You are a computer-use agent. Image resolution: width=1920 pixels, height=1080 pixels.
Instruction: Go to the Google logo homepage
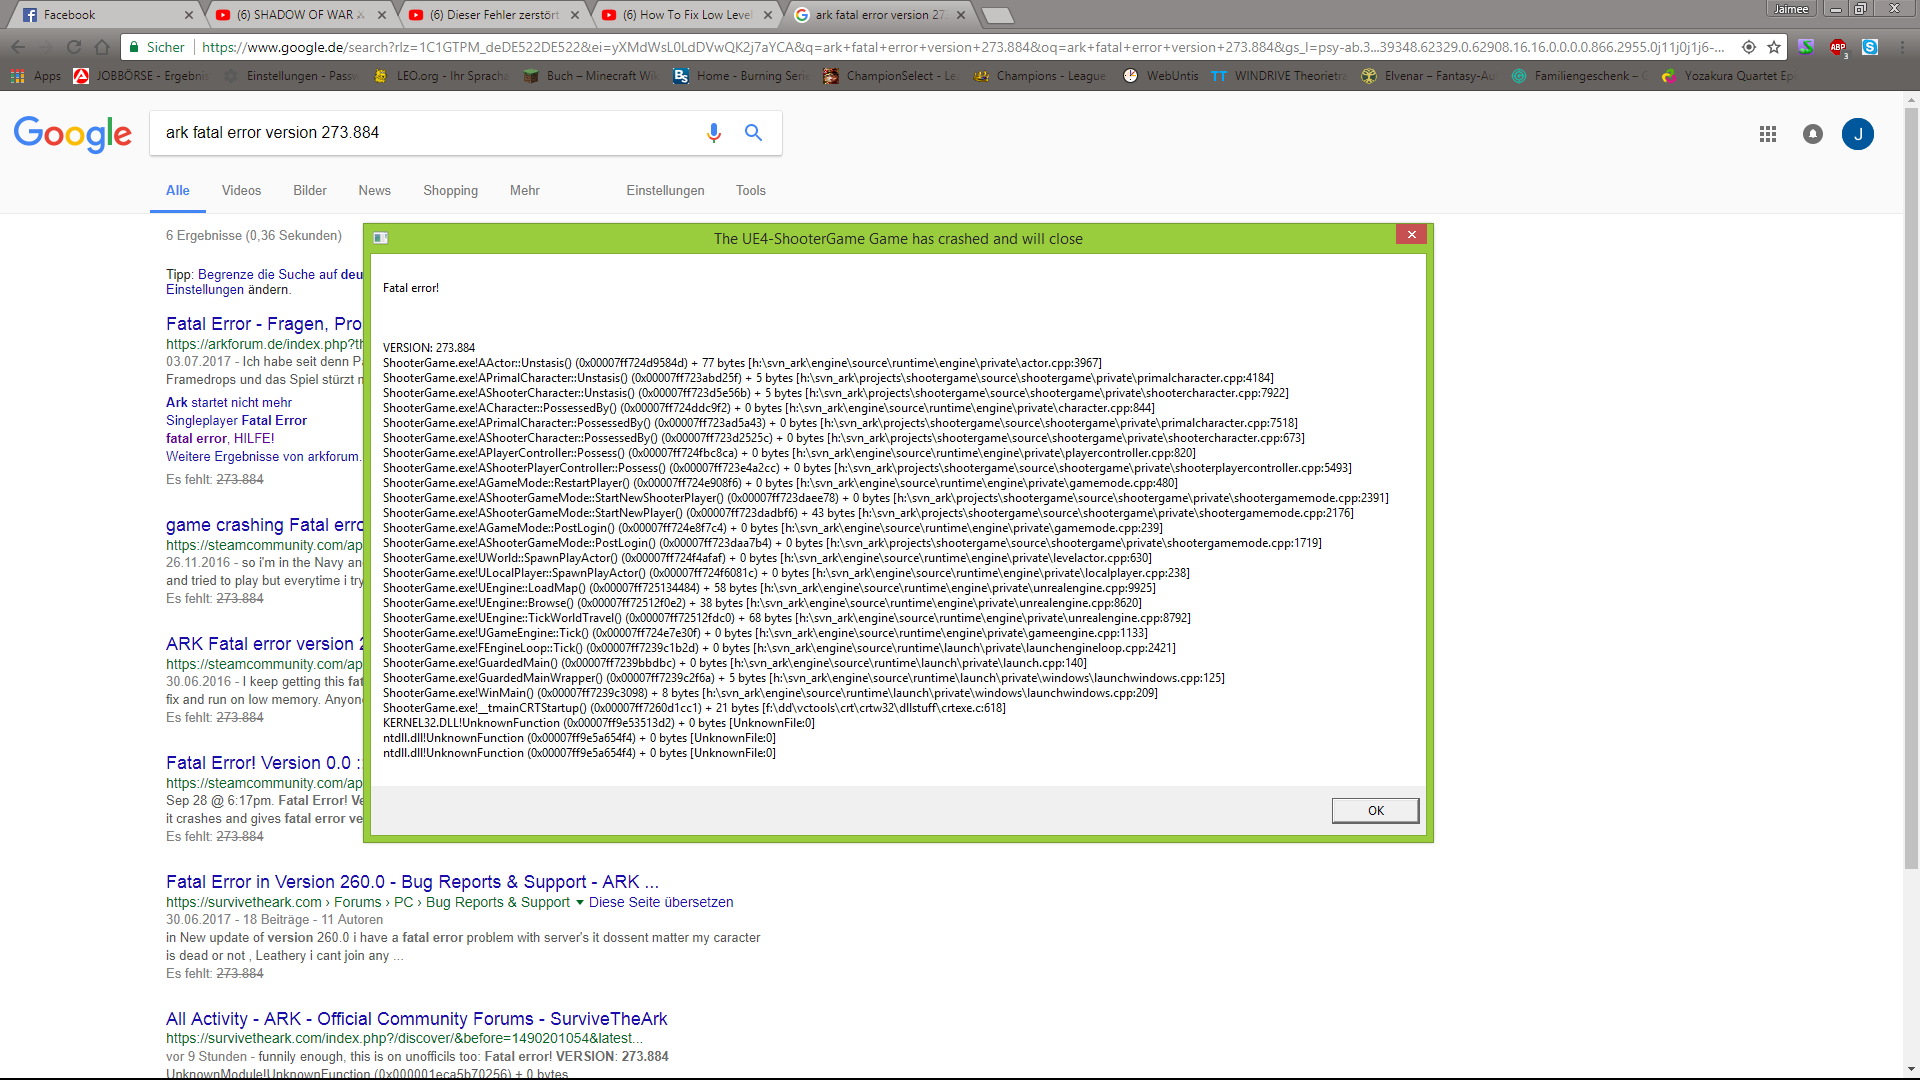tap(73, 134)
